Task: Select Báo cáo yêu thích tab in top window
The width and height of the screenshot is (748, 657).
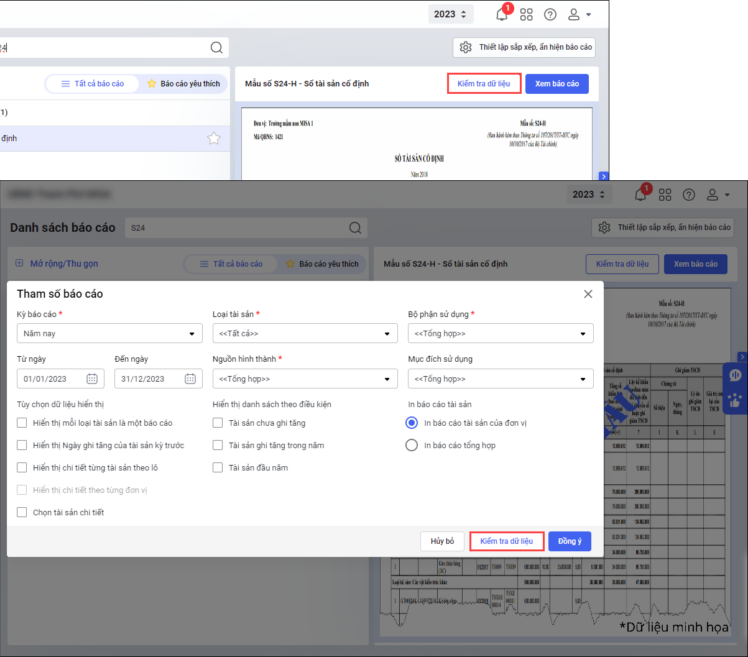Action: click(x=184, y=83)
